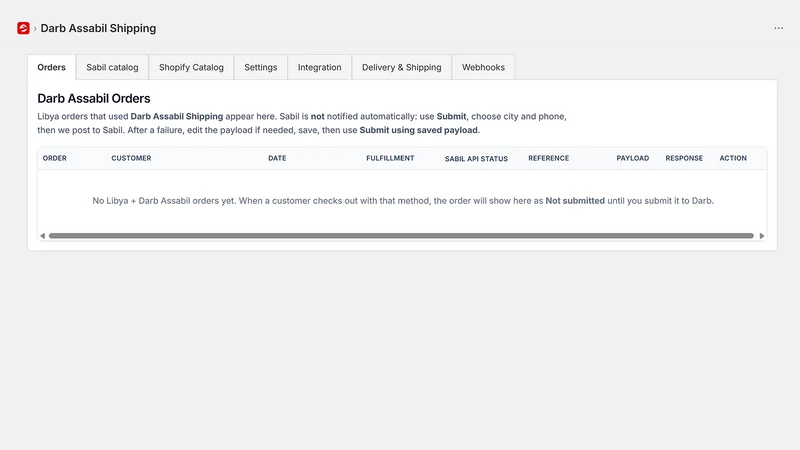800x450 pixels.
Task: Click the right arrow of the horizontal scrollbar
Action: [762, 236]
